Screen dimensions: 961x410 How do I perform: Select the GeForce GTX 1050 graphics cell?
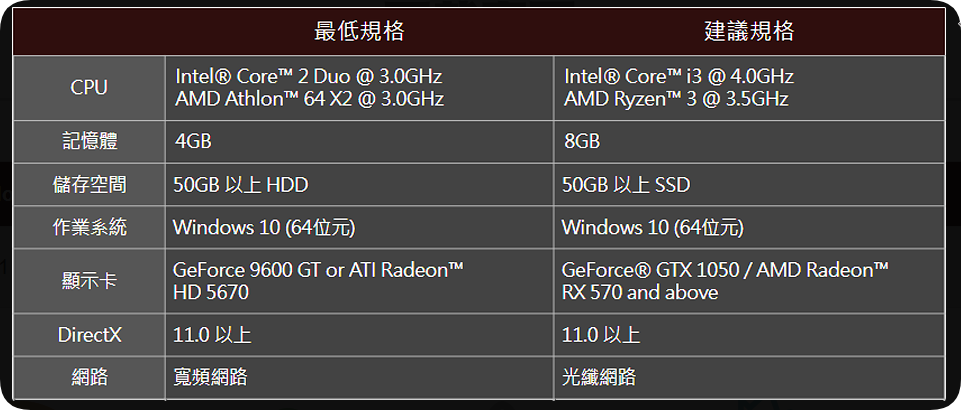[x=725, y=282]
